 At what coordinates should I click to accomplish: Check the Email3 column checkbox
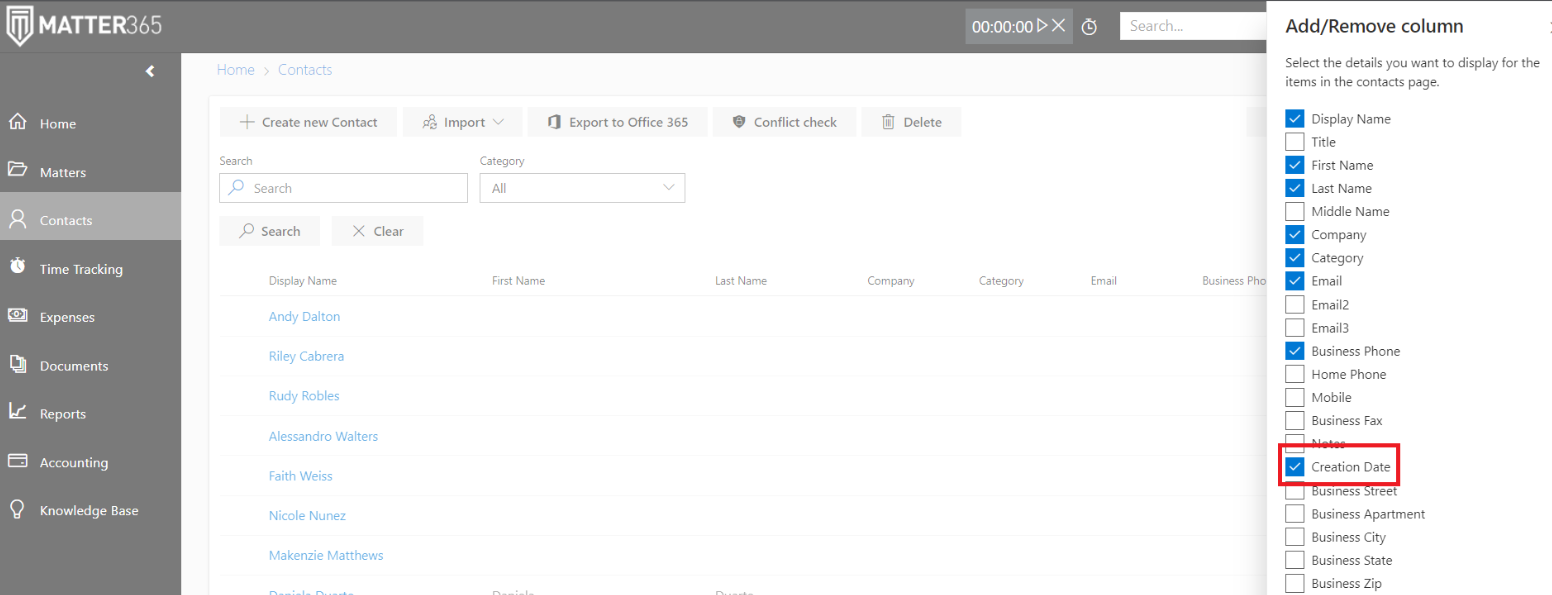pos(1295,327)
